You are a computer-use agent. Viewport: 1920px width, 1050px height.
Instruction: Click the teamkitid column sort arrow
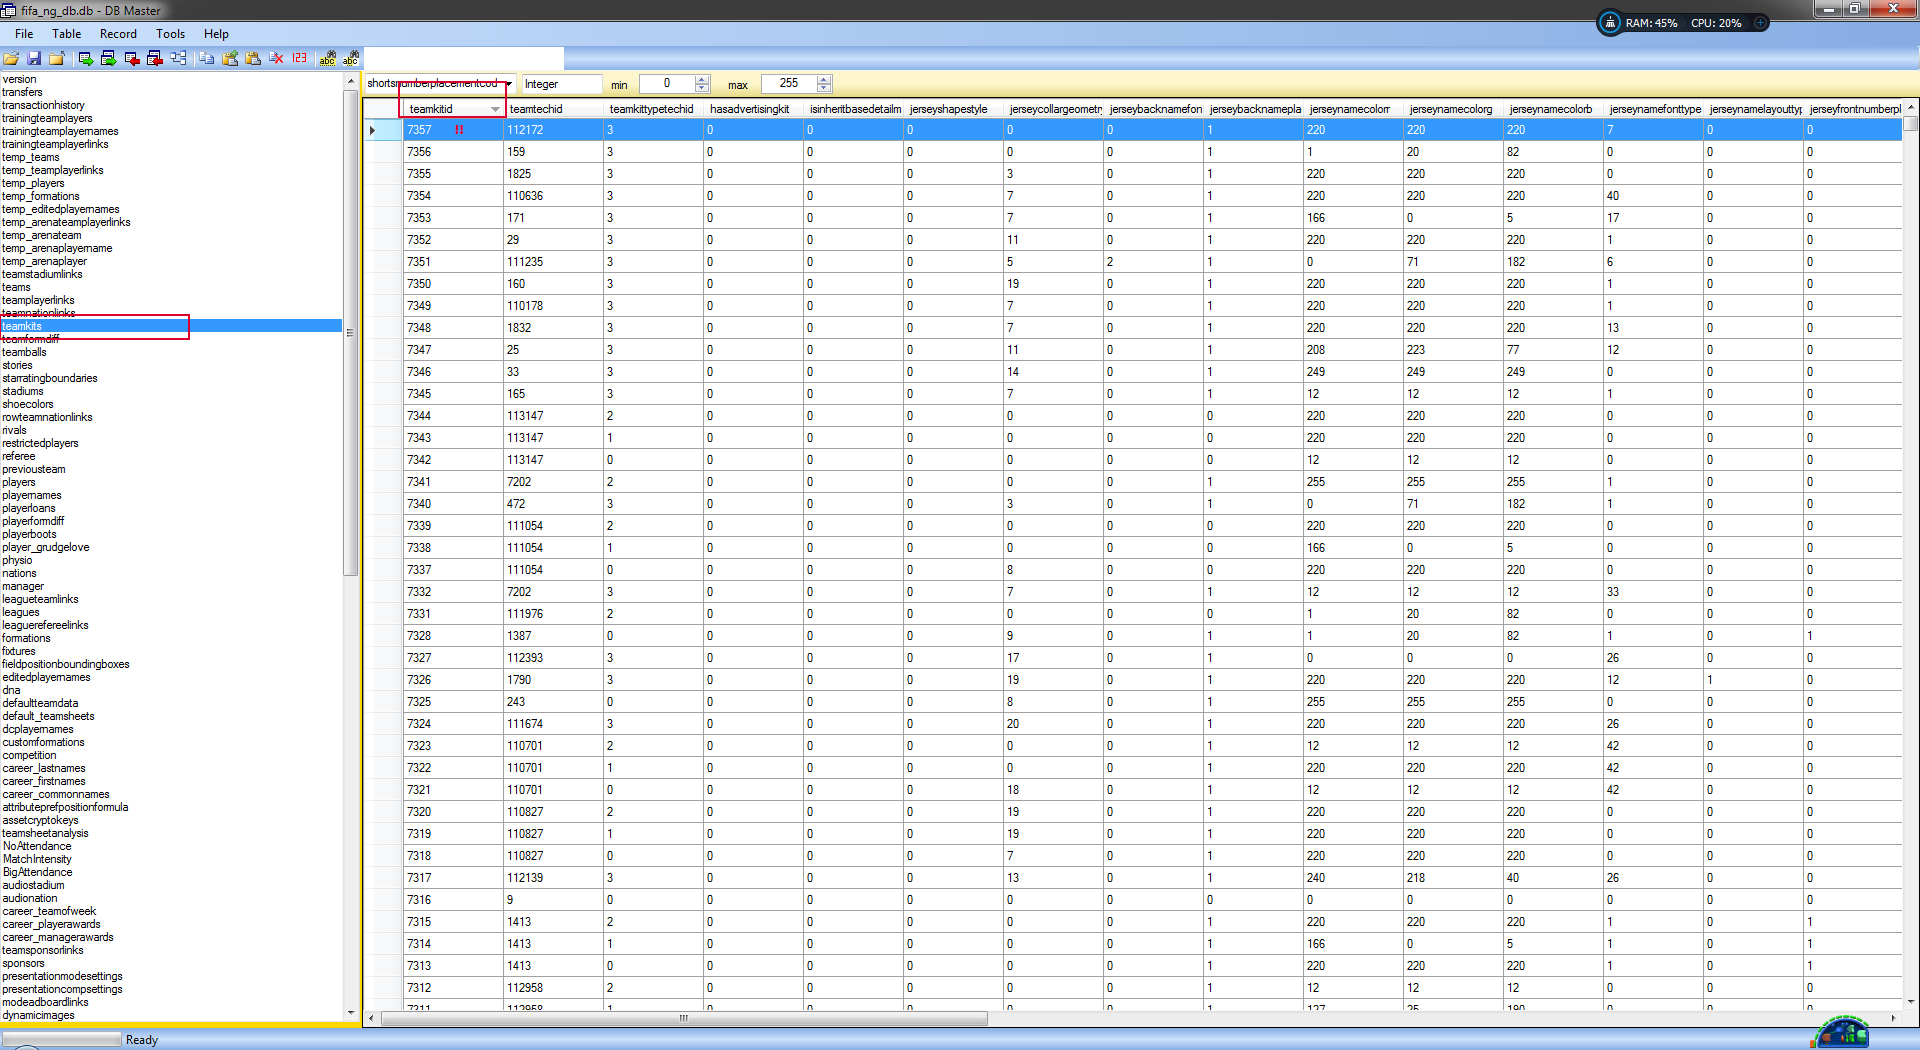coord(495,109)
